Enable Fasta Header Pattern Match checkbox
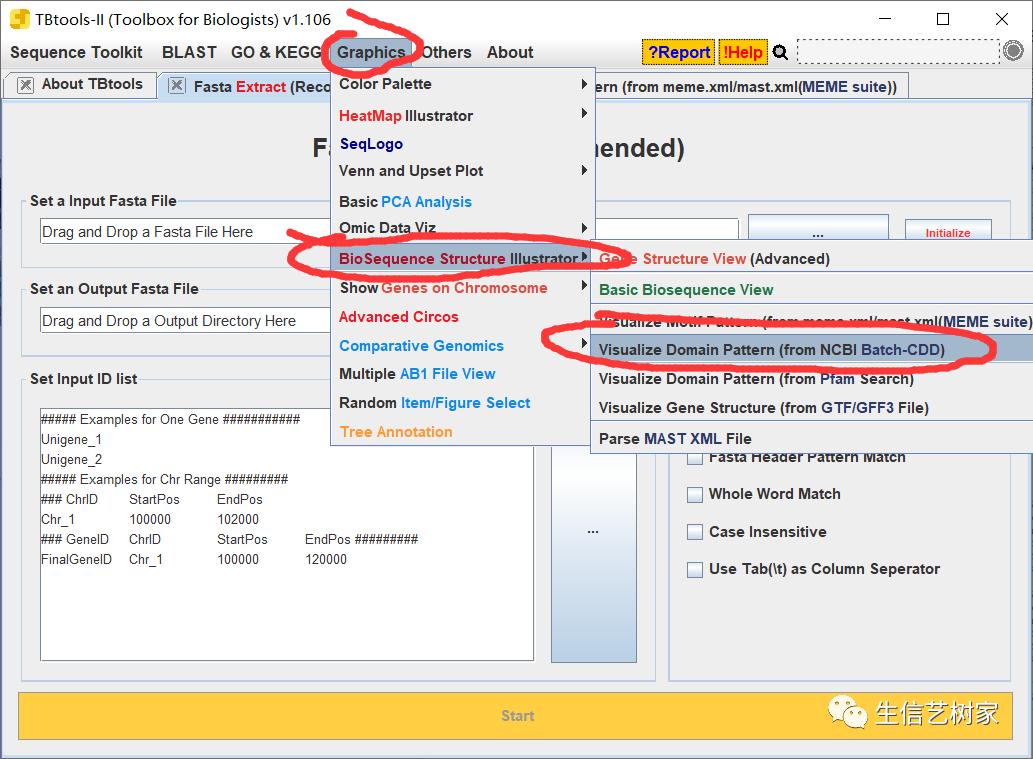 (x=694, y=458)
